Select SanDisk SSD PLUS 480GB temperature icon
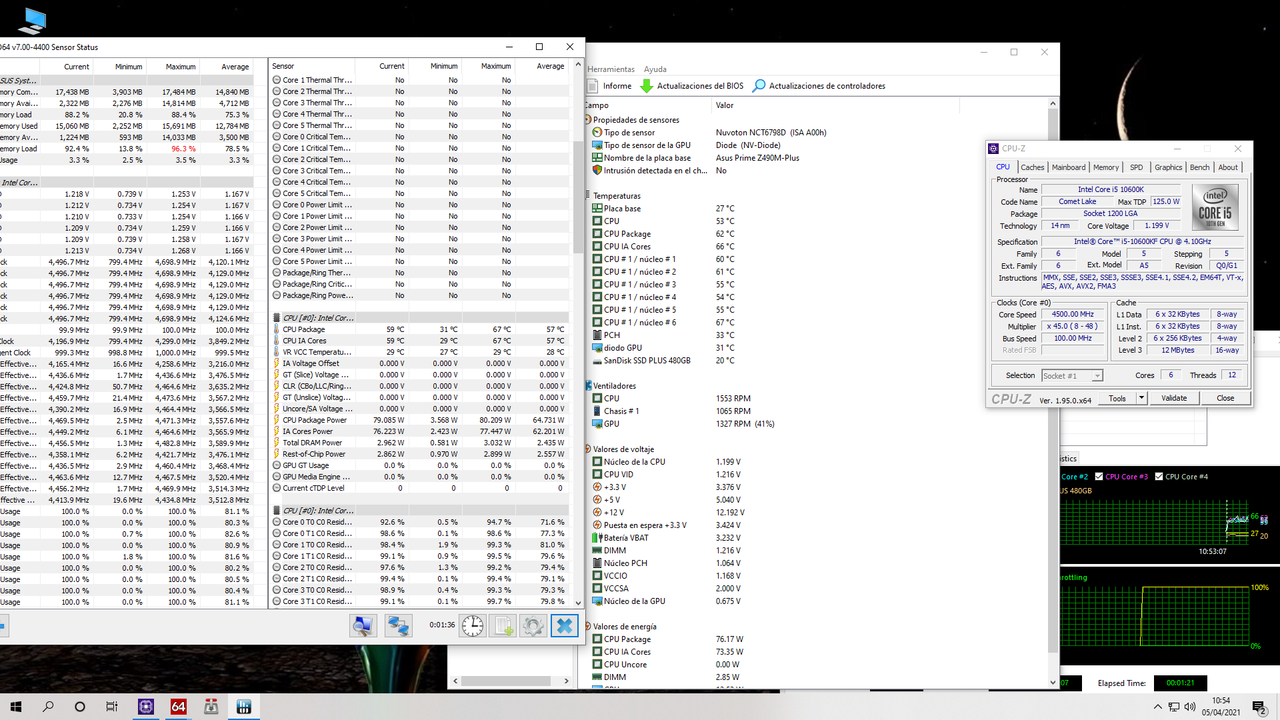The width and height of the screenshot is (1280, 720). coord(598,360)
